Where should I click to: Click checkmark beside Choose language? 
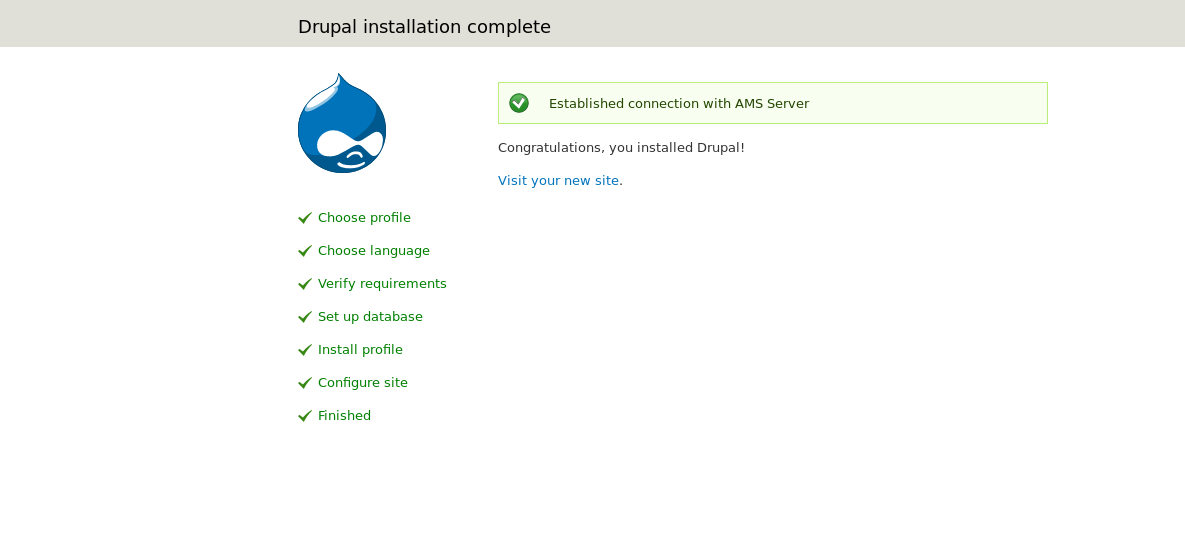click(305, 251)
